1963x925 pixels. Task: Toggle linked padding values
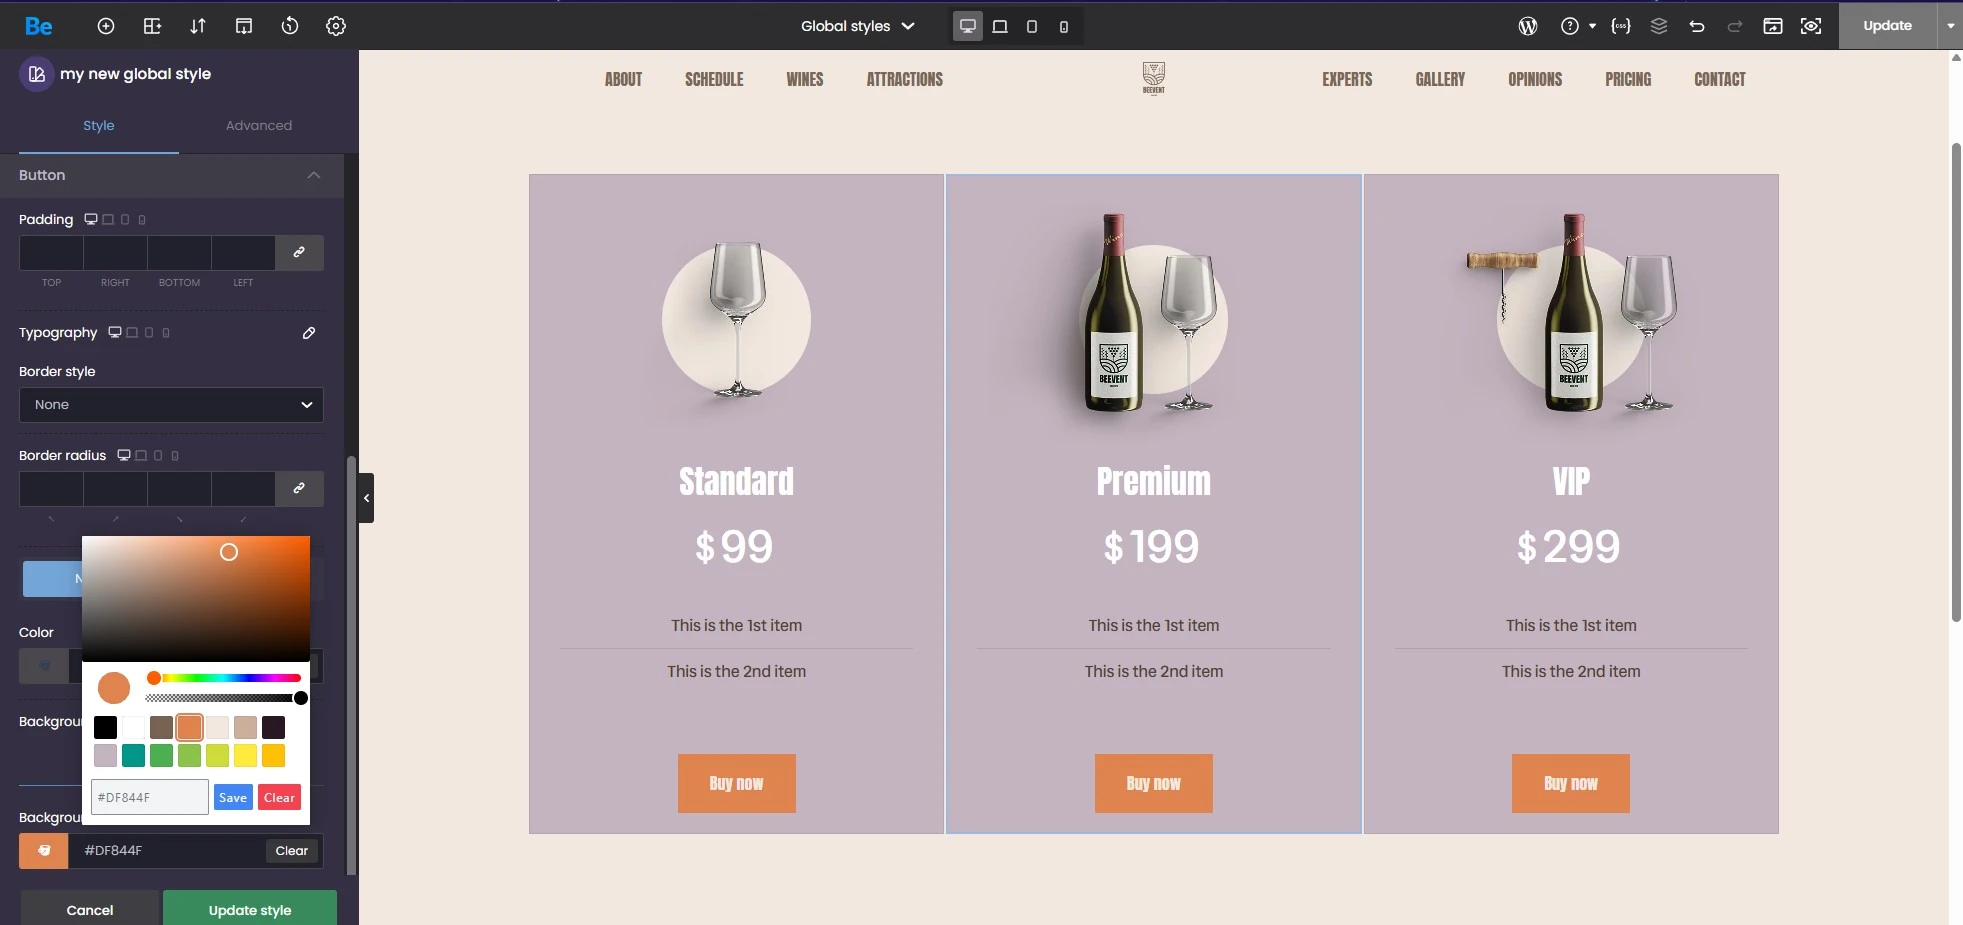[299, 253]
